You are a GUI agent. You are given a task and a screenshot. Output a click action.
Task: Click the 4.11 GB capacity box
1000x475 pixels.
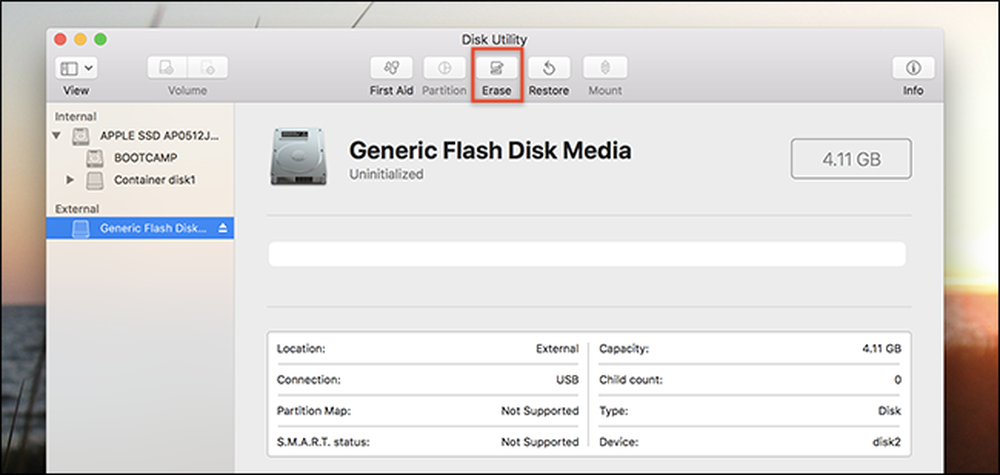851,159
